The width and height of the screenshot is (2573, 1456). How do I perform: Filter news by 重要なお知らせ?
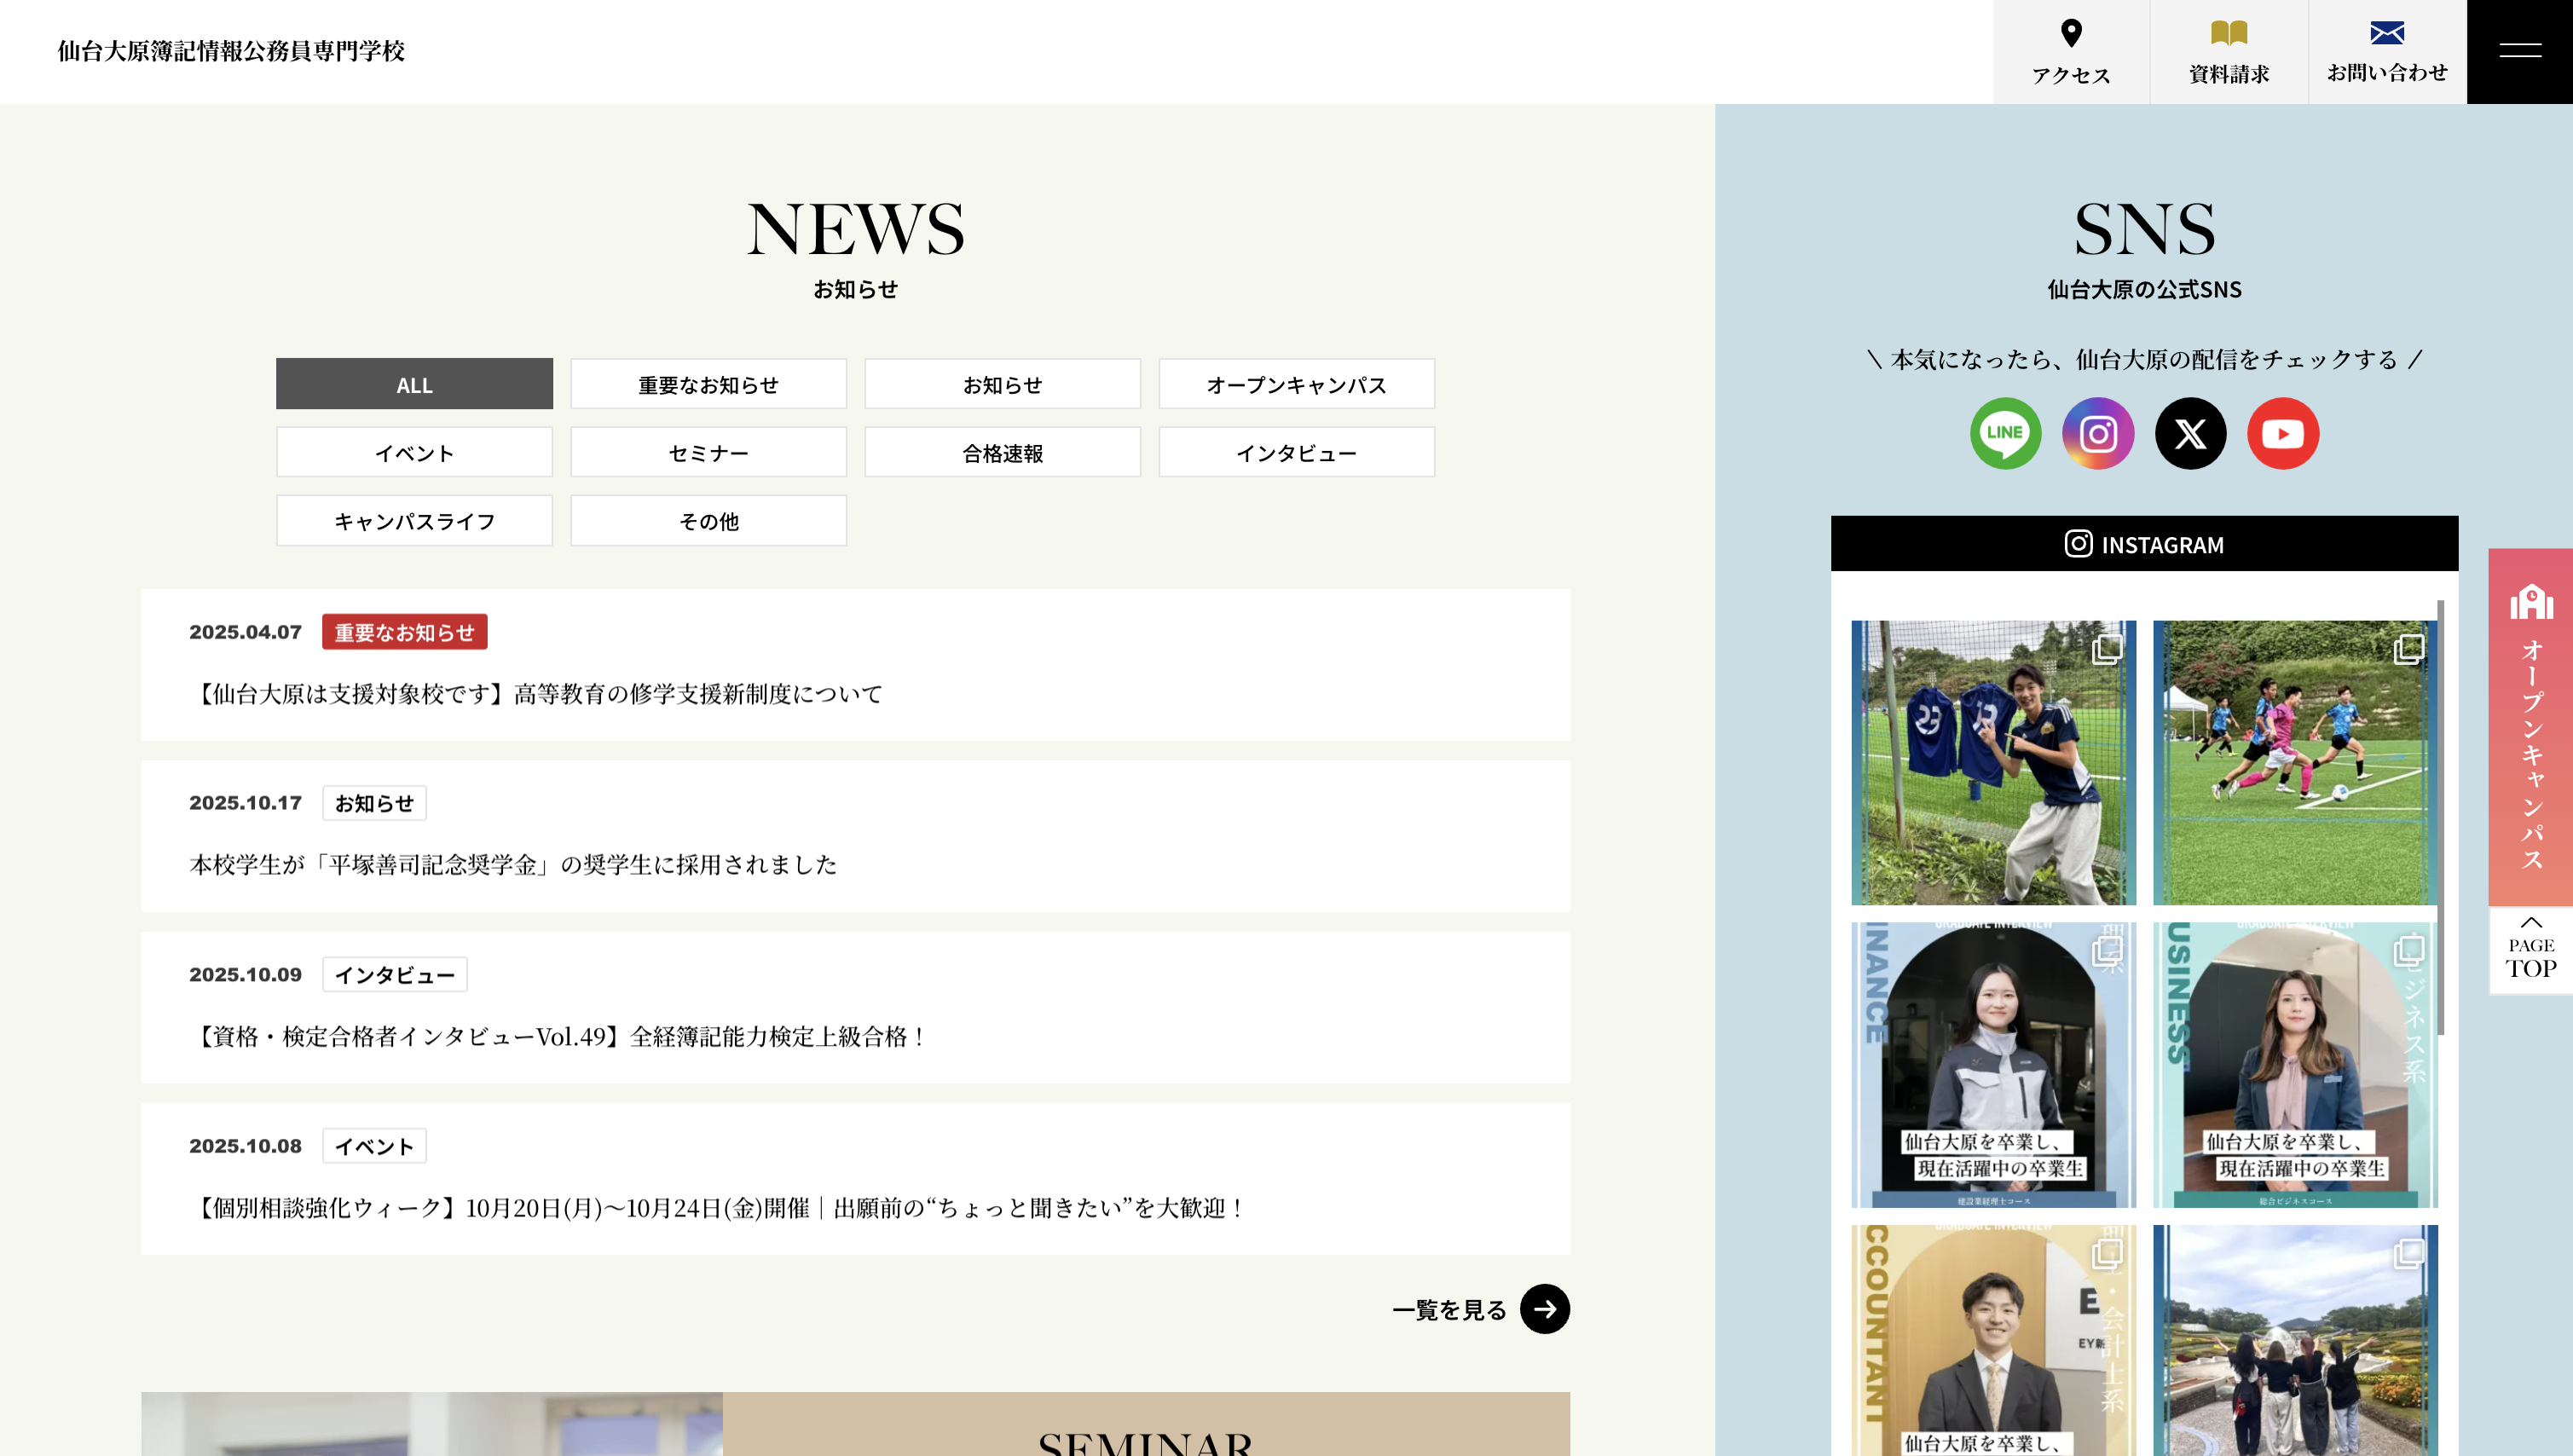[708, 384]
